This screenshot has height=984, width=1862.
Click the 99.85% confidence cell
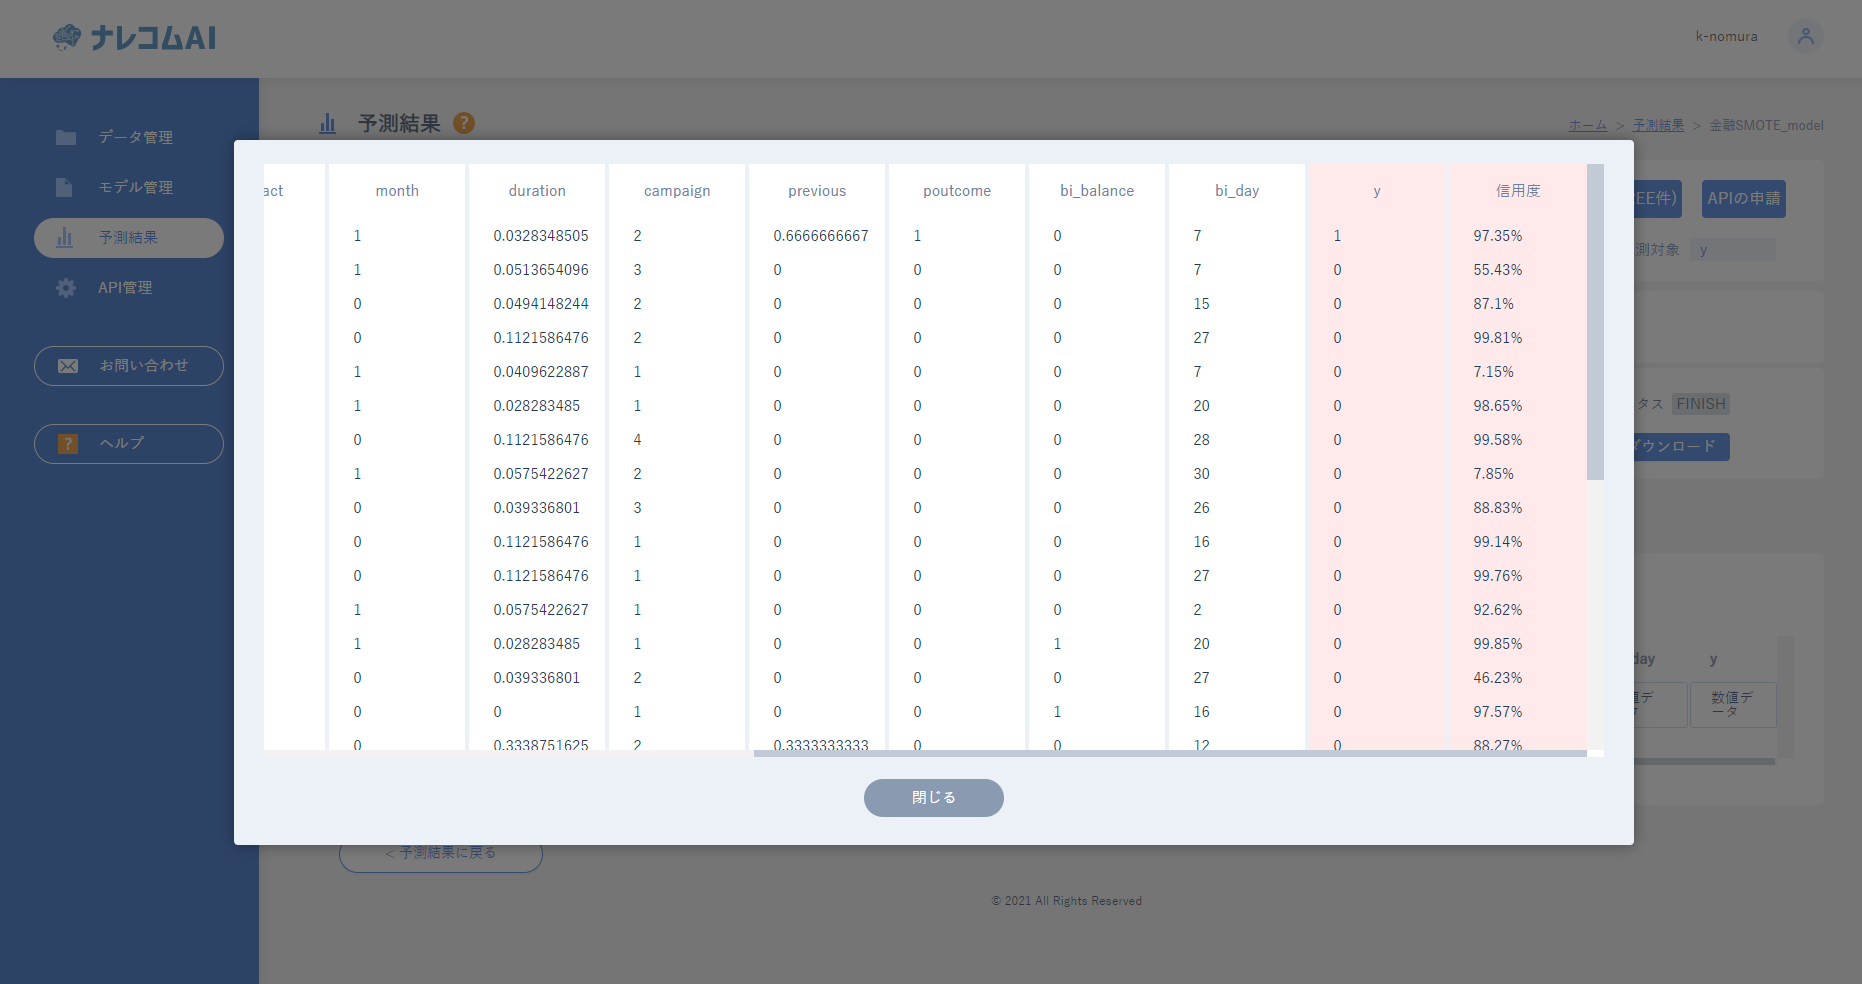tap(1498, 644)
